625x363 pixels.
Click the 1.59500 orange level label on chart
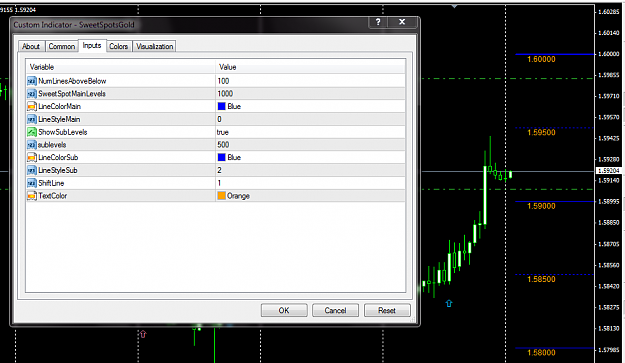coord(541,133)
